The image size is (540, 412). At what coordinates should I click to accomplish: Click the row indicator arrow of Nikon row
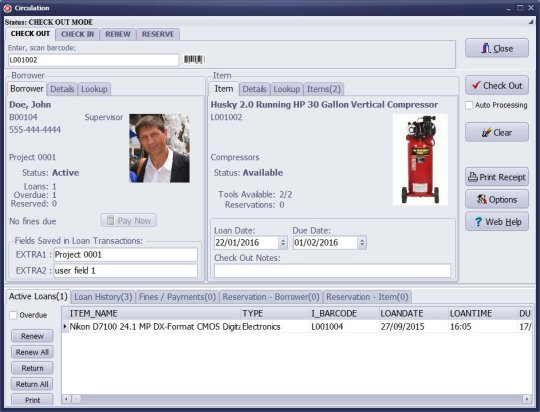click(x=65, y=326)
